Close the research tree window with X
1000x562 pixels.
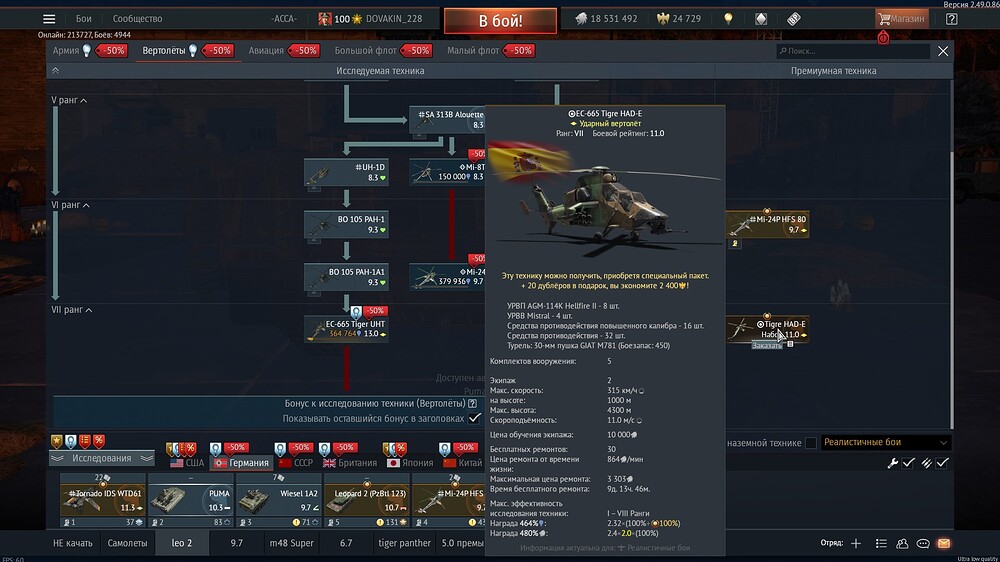tap(942, 51)
